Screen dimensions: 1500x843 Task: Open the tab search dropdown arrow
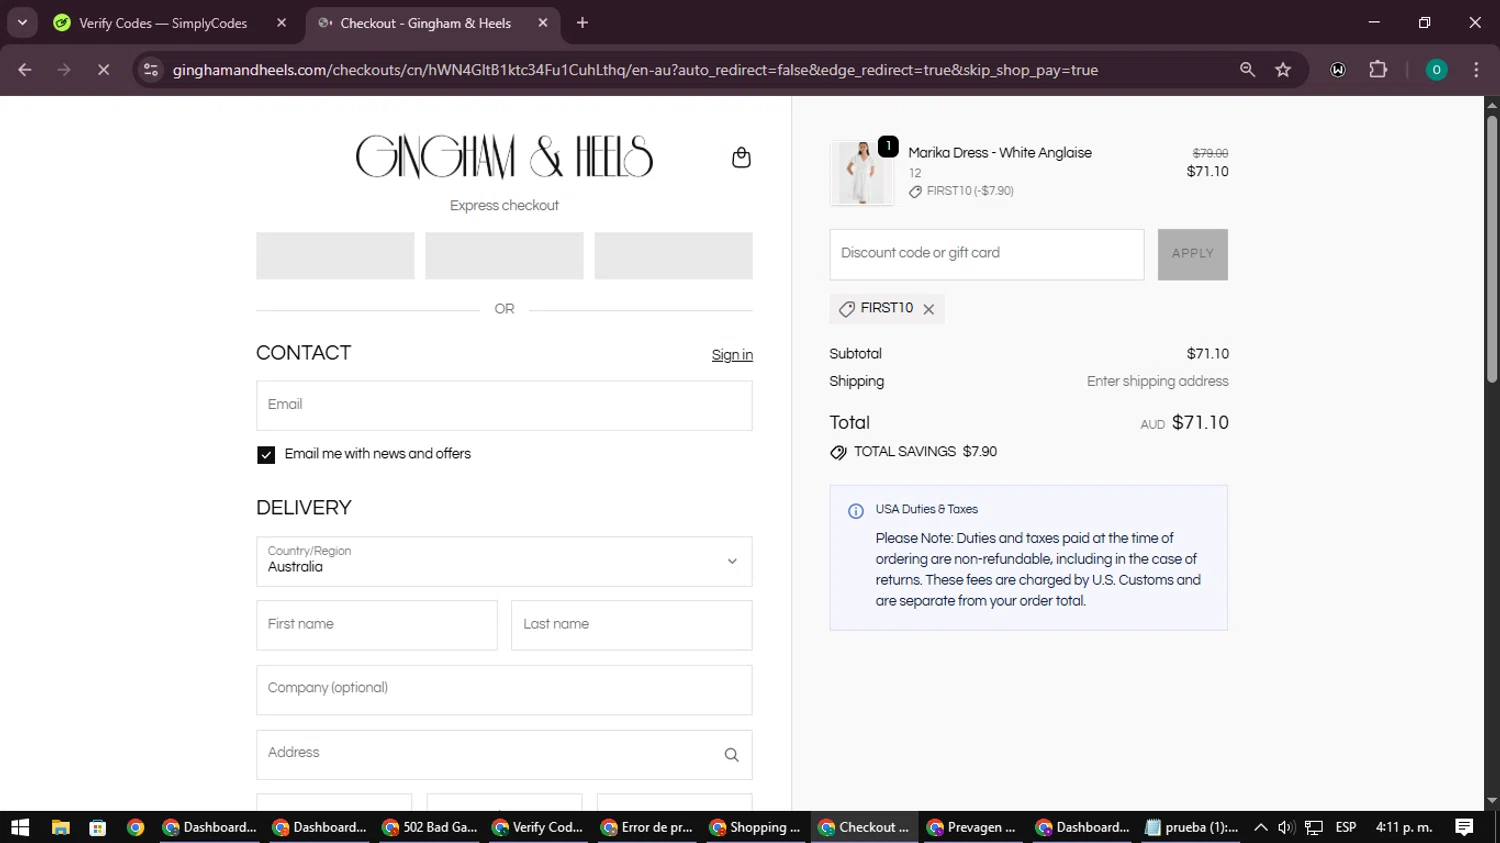[x=22, y=23]
